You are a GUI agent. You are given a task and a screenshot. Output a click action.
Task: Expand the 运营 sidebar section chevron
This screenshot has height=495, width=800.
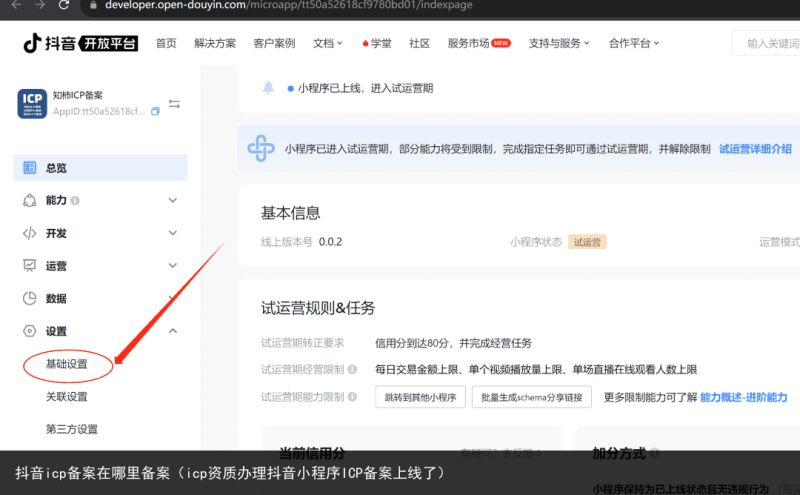click(x=173, y=265)
